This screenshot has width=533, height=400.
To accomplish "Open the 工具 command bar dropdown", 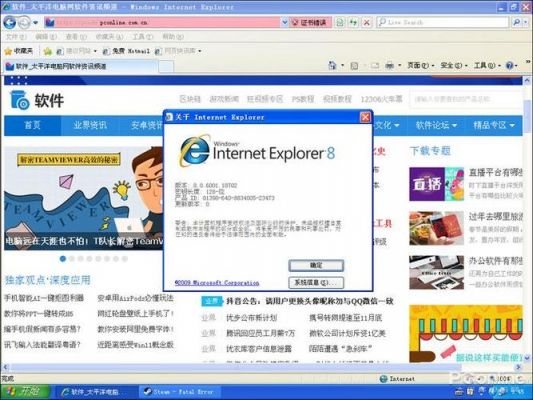I will pos(487,65).
